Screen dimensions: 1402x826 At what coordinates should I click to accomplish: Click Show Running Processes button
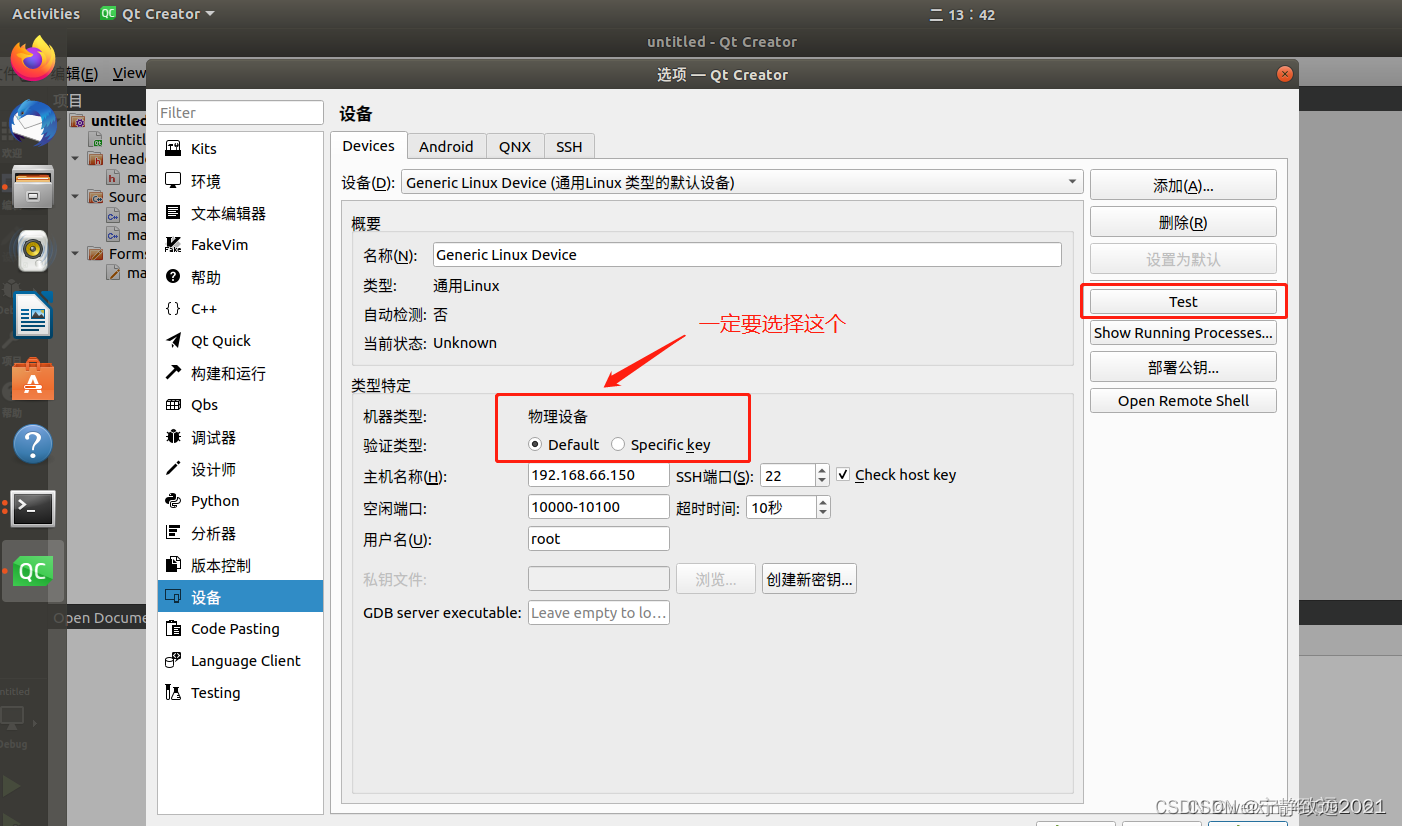1183,333
